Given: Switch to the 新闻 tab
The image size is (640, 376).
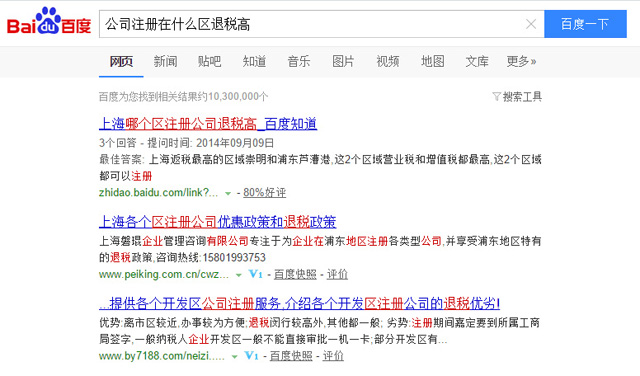Looking at the screenshot, I should point(165,61).
